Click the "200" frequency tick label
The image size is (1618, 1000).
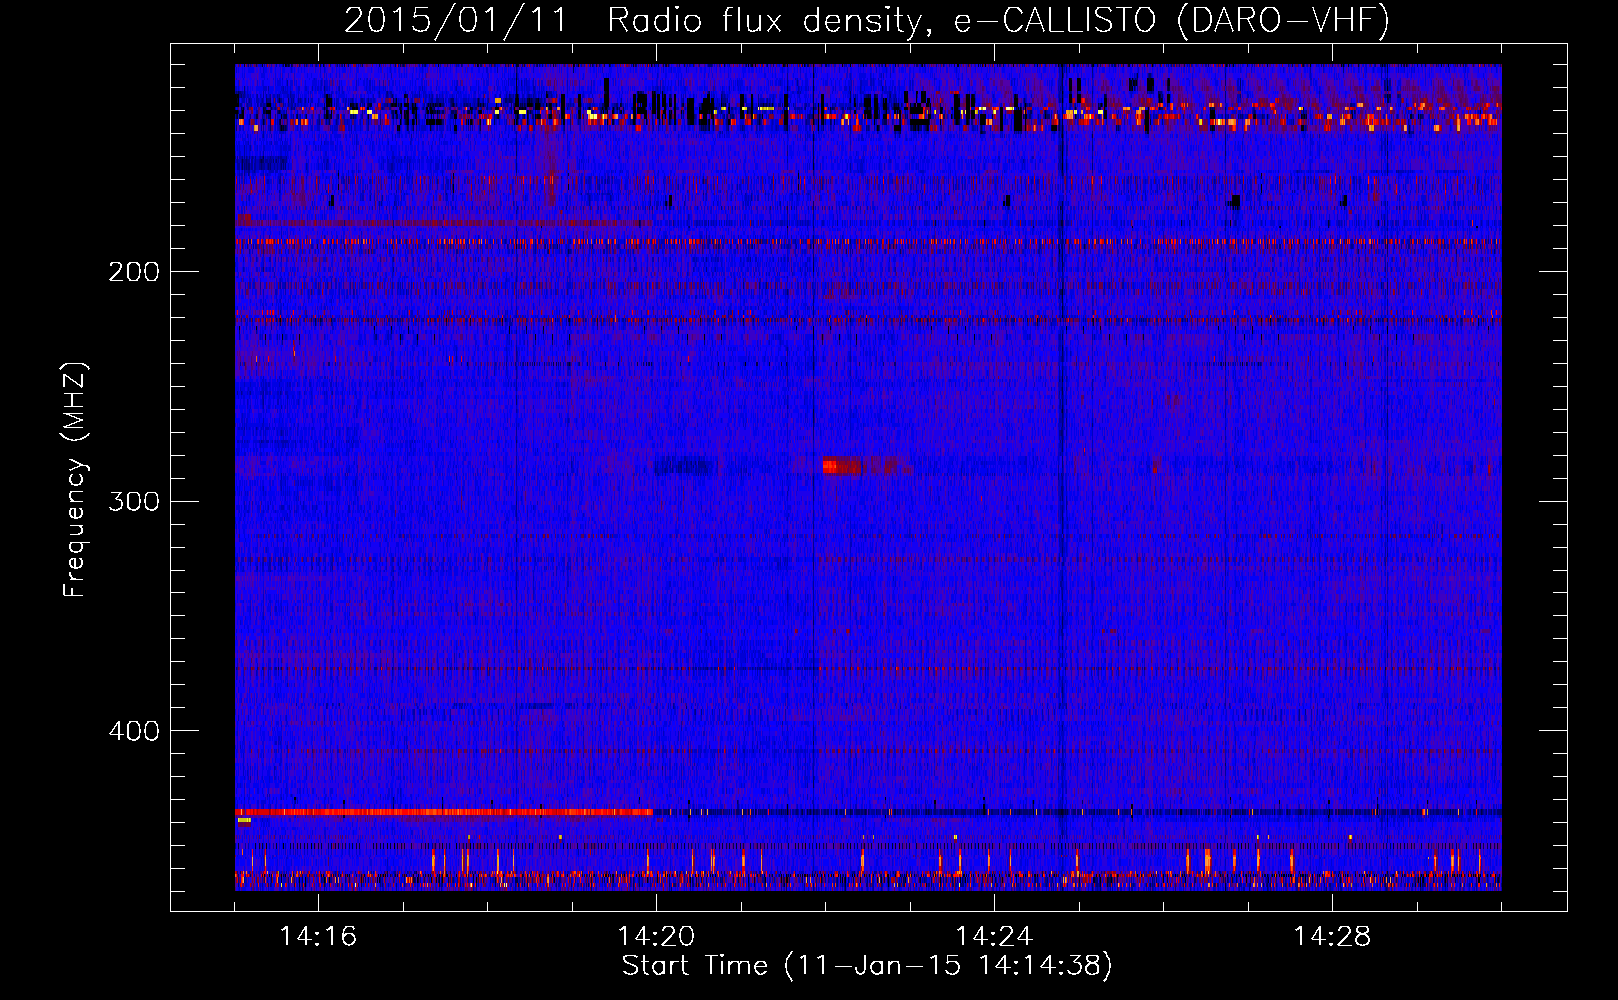(134, 271)
